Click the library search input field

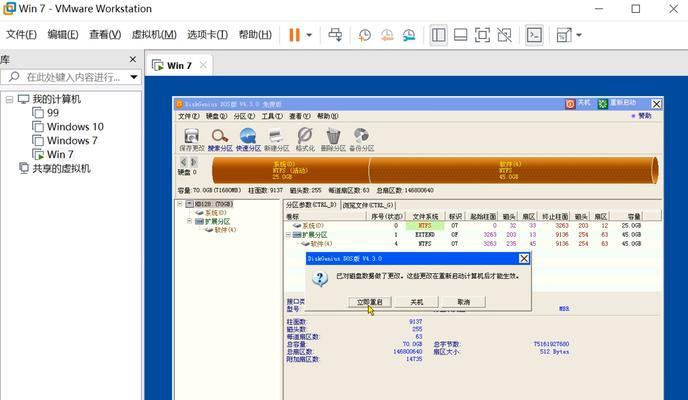coord(72,77)
